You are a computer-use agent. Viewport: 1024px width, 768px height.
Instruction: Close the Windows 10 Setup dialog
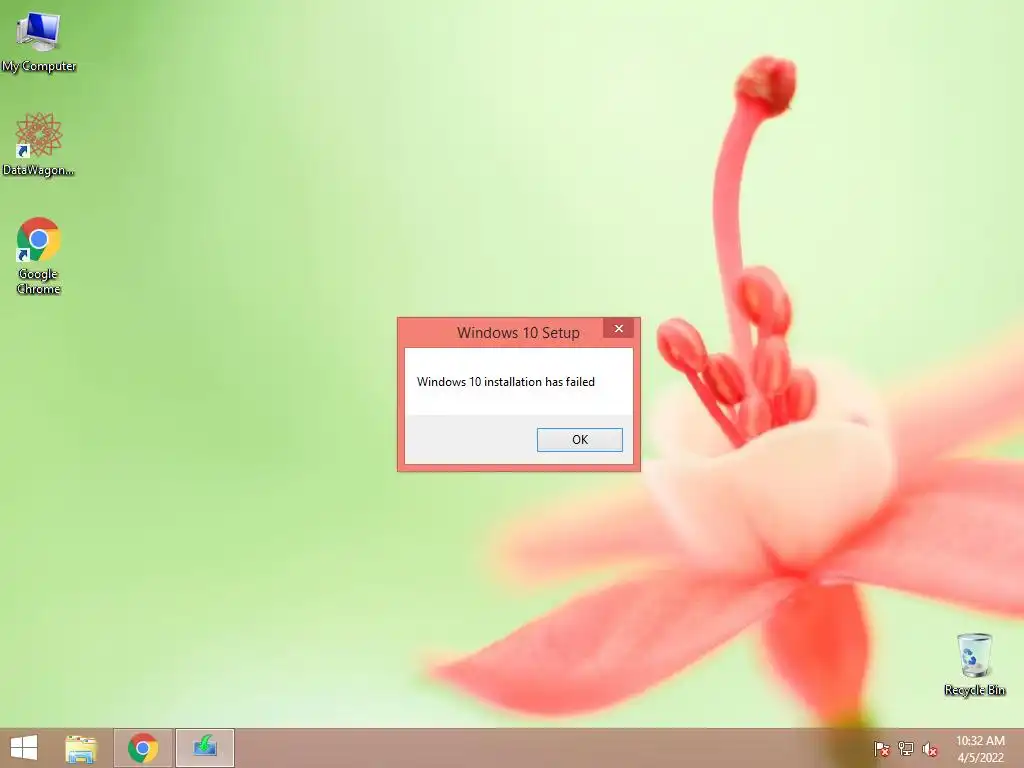pos(618,328)
